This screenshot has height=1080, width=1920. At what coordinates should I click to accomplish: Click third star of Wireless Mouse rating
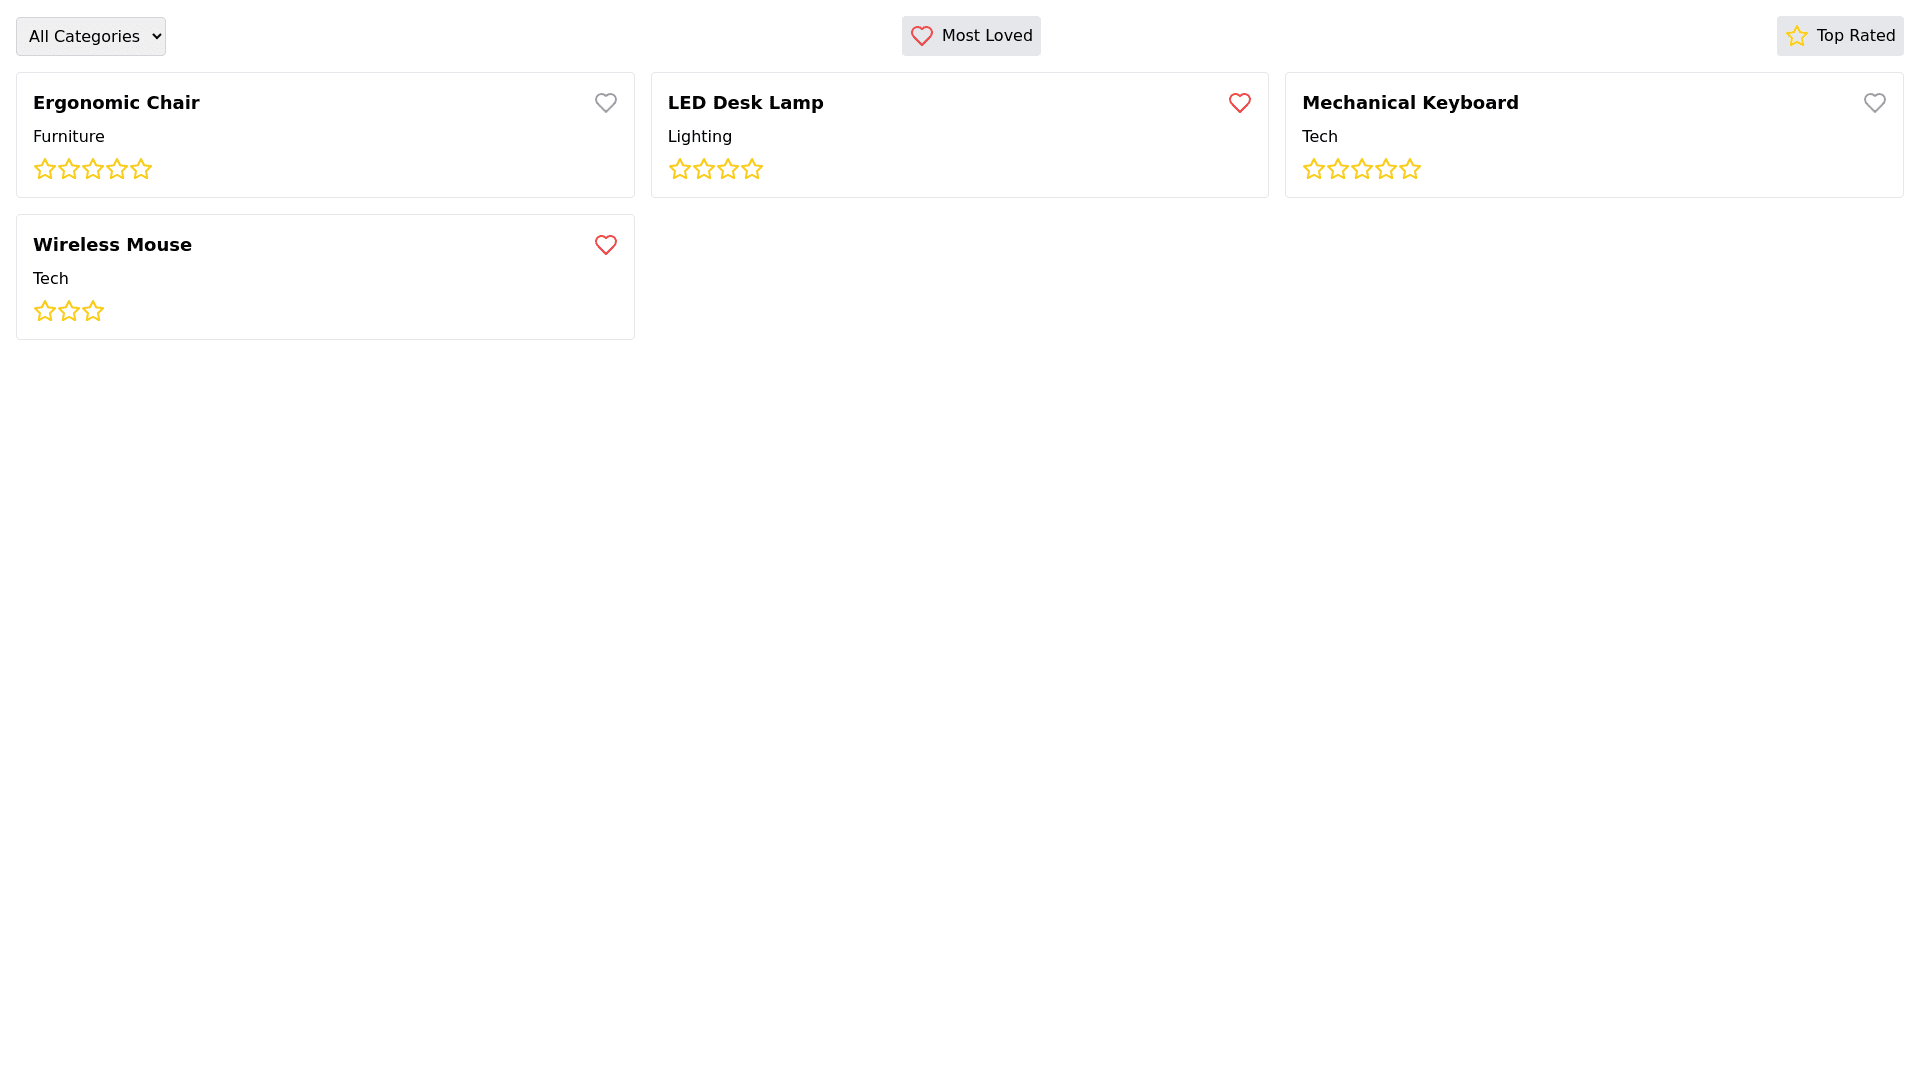[93, 311]
